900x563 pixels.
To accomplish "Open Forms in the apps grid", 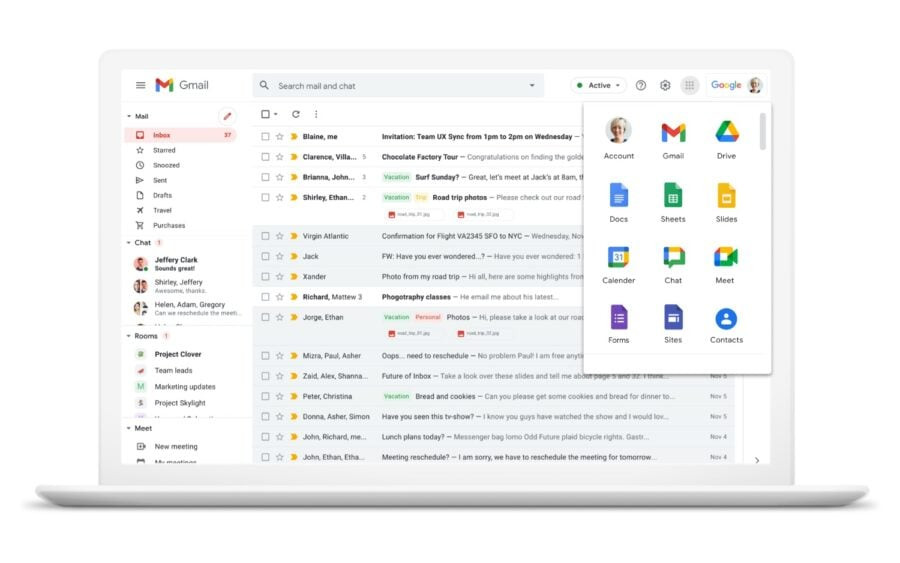I will (x=619, y=317).
